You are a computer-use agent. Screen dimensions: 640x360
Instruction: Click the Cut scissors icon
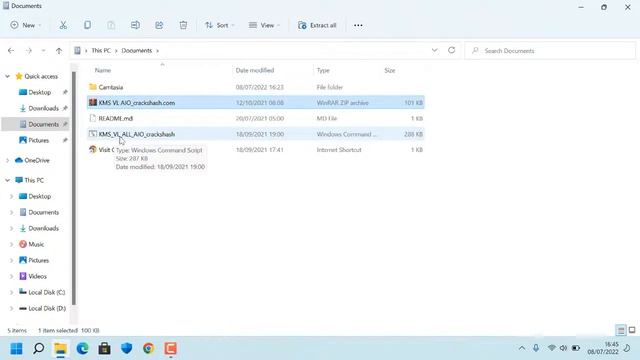click(63, 25)
